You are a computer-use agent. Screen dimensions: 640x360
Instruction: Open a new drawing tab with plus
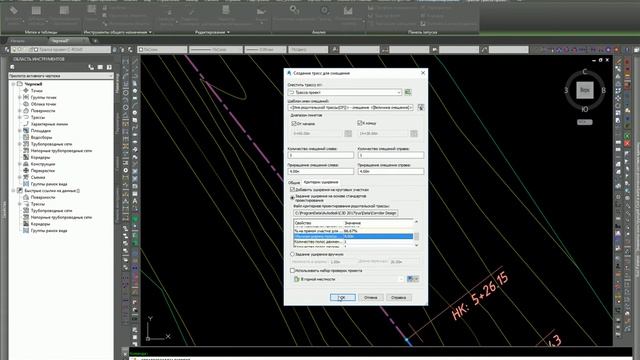tap(96, 41)
